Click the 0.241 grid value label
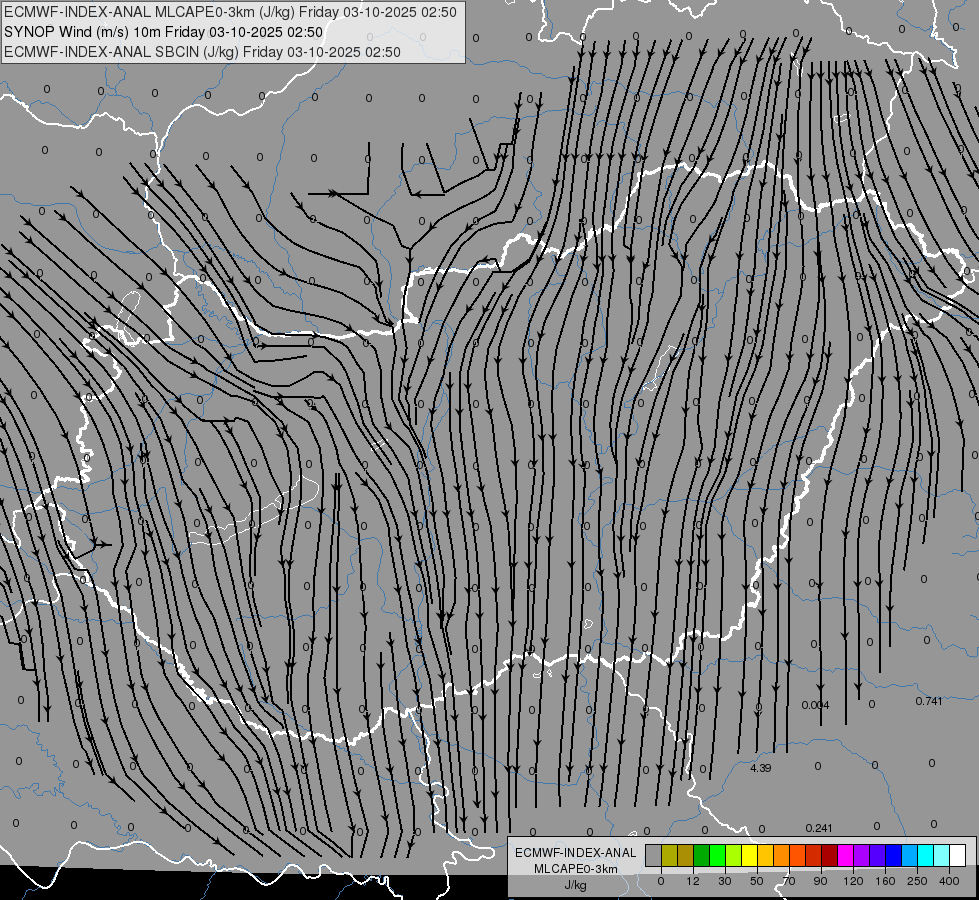This screenshot has width=979, height=900. pos(819,828)
